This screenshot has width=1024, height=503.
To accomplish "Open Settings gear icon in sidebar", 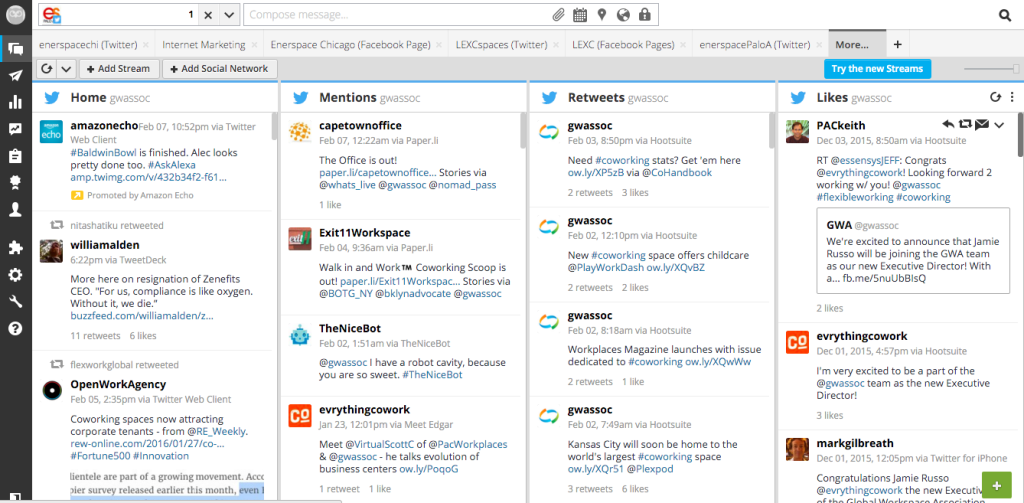I will (16, 275).
